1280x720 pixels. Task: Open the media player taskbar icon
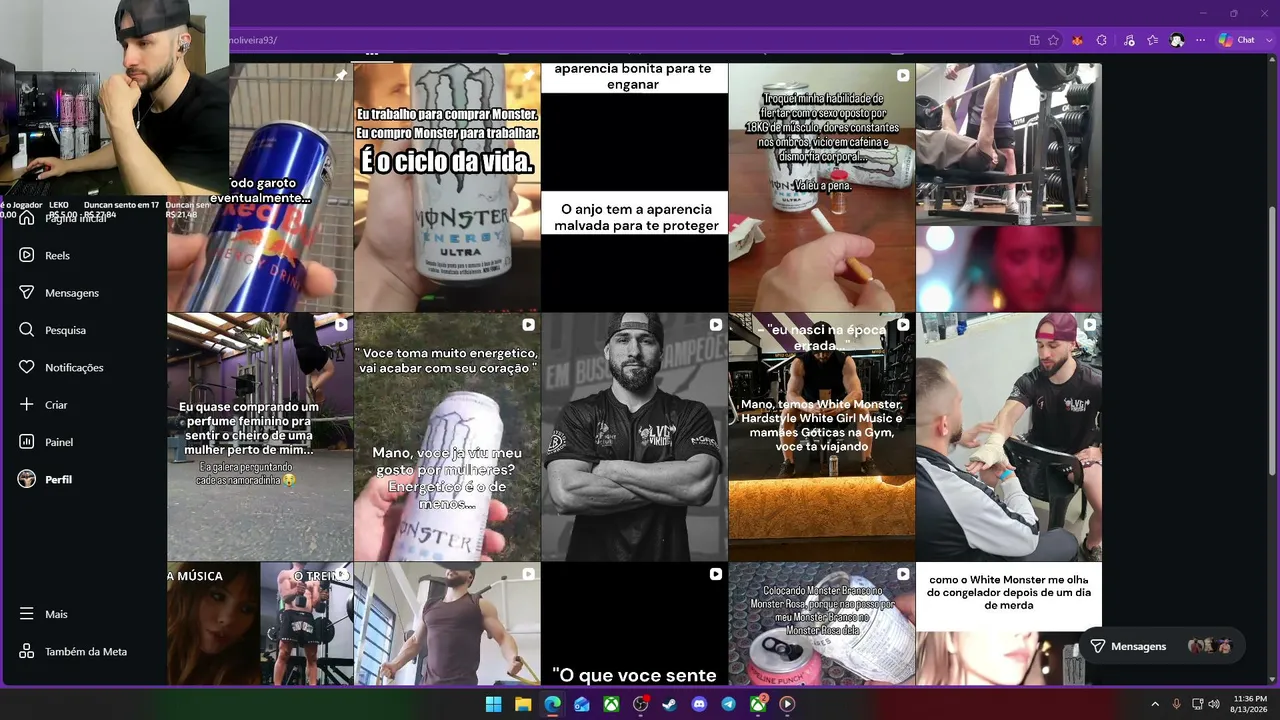[x=787, y=704]
